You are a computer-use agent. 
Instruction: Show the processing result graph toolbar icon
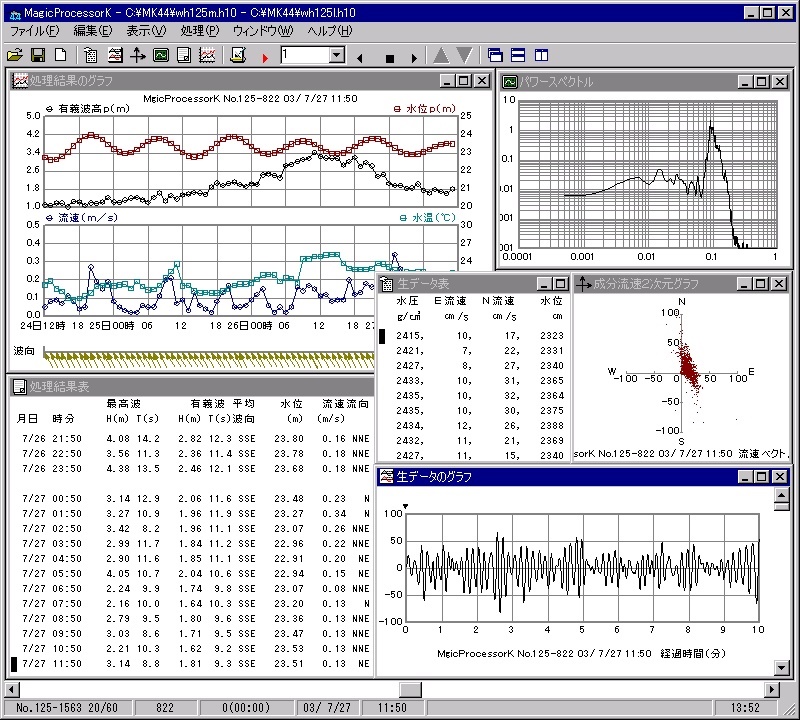[x=207, y=55]
